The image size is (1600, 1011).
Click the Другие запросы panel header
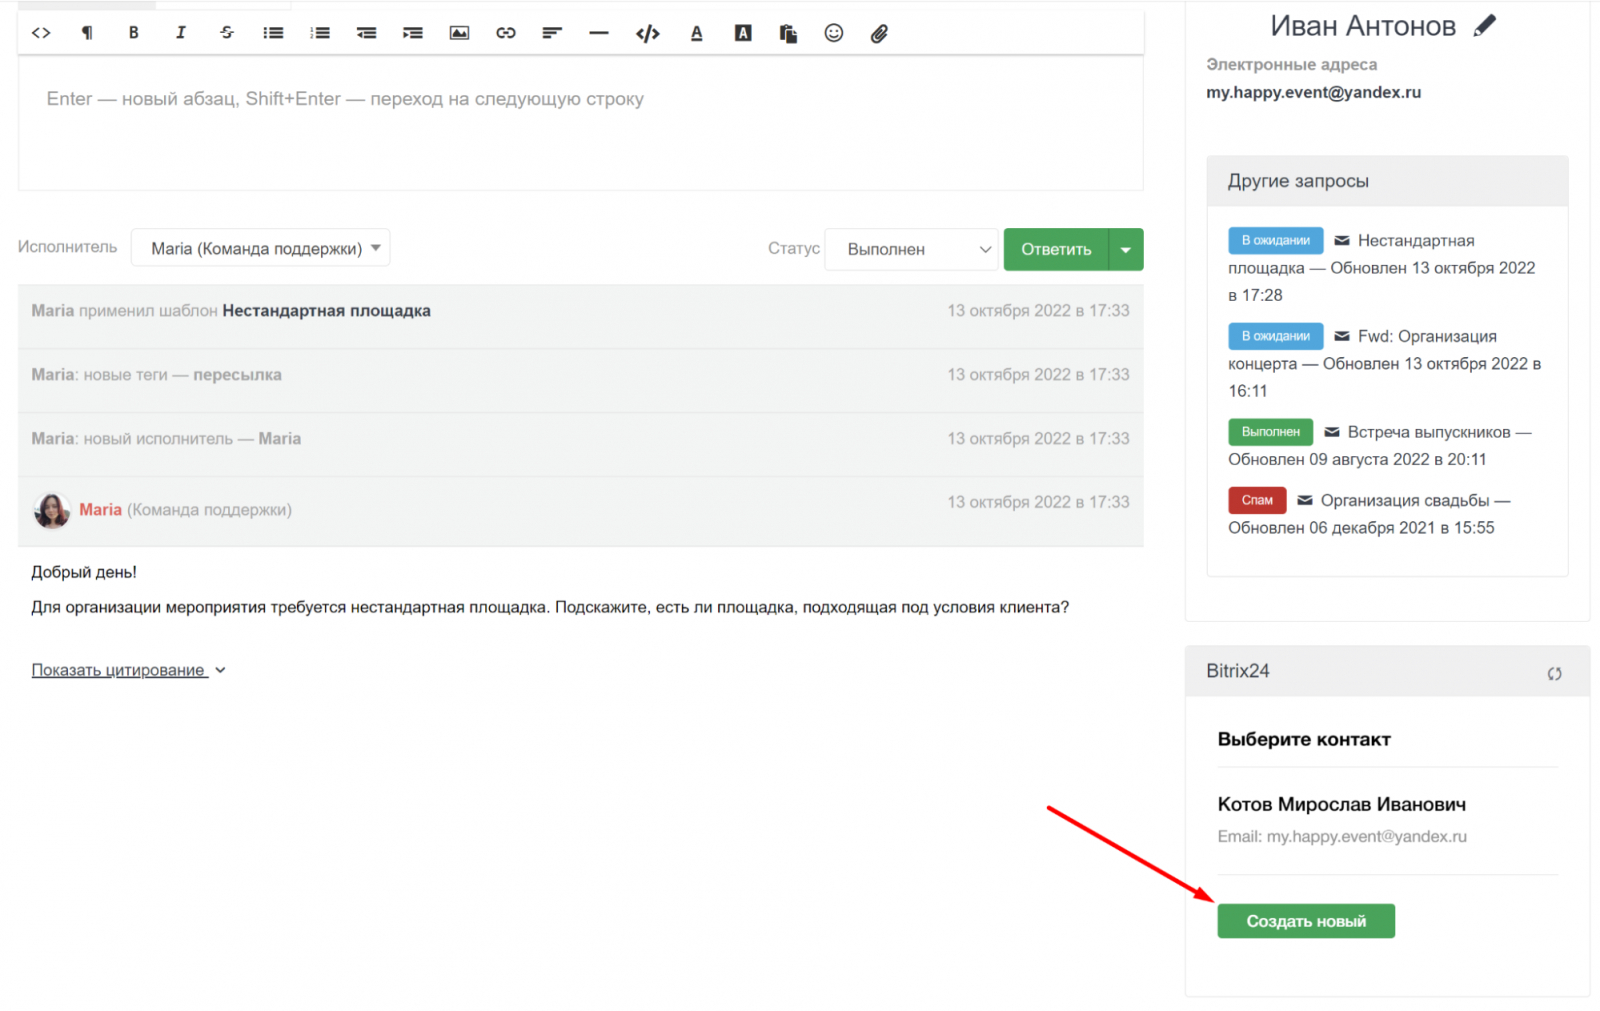click(x=1387, y=181)
